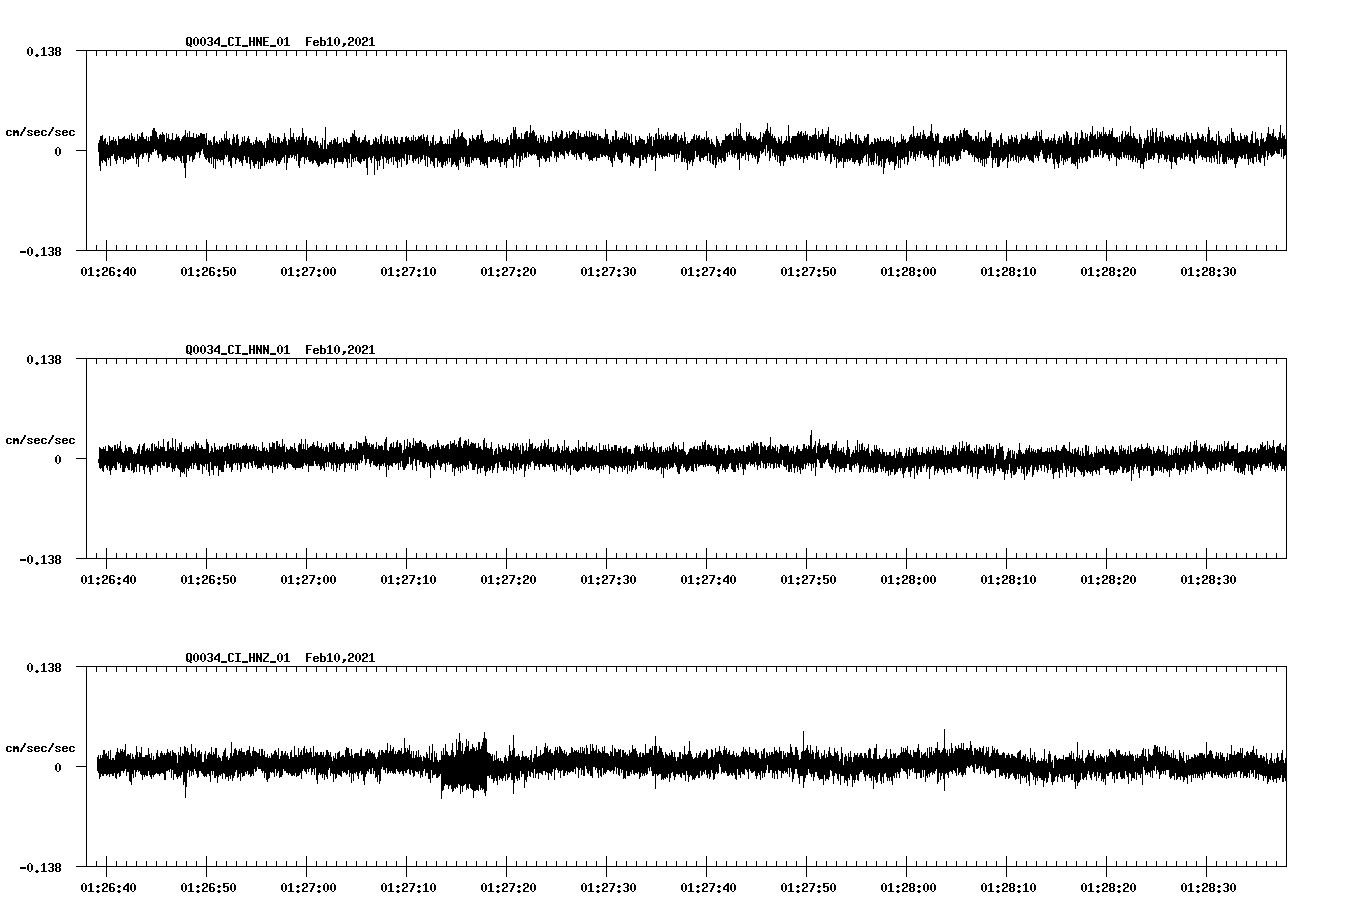Click the downward spike near 01:26:50 on HNZ
Image resolution: width=1358 pixels, height=924 pixels.
184,790
